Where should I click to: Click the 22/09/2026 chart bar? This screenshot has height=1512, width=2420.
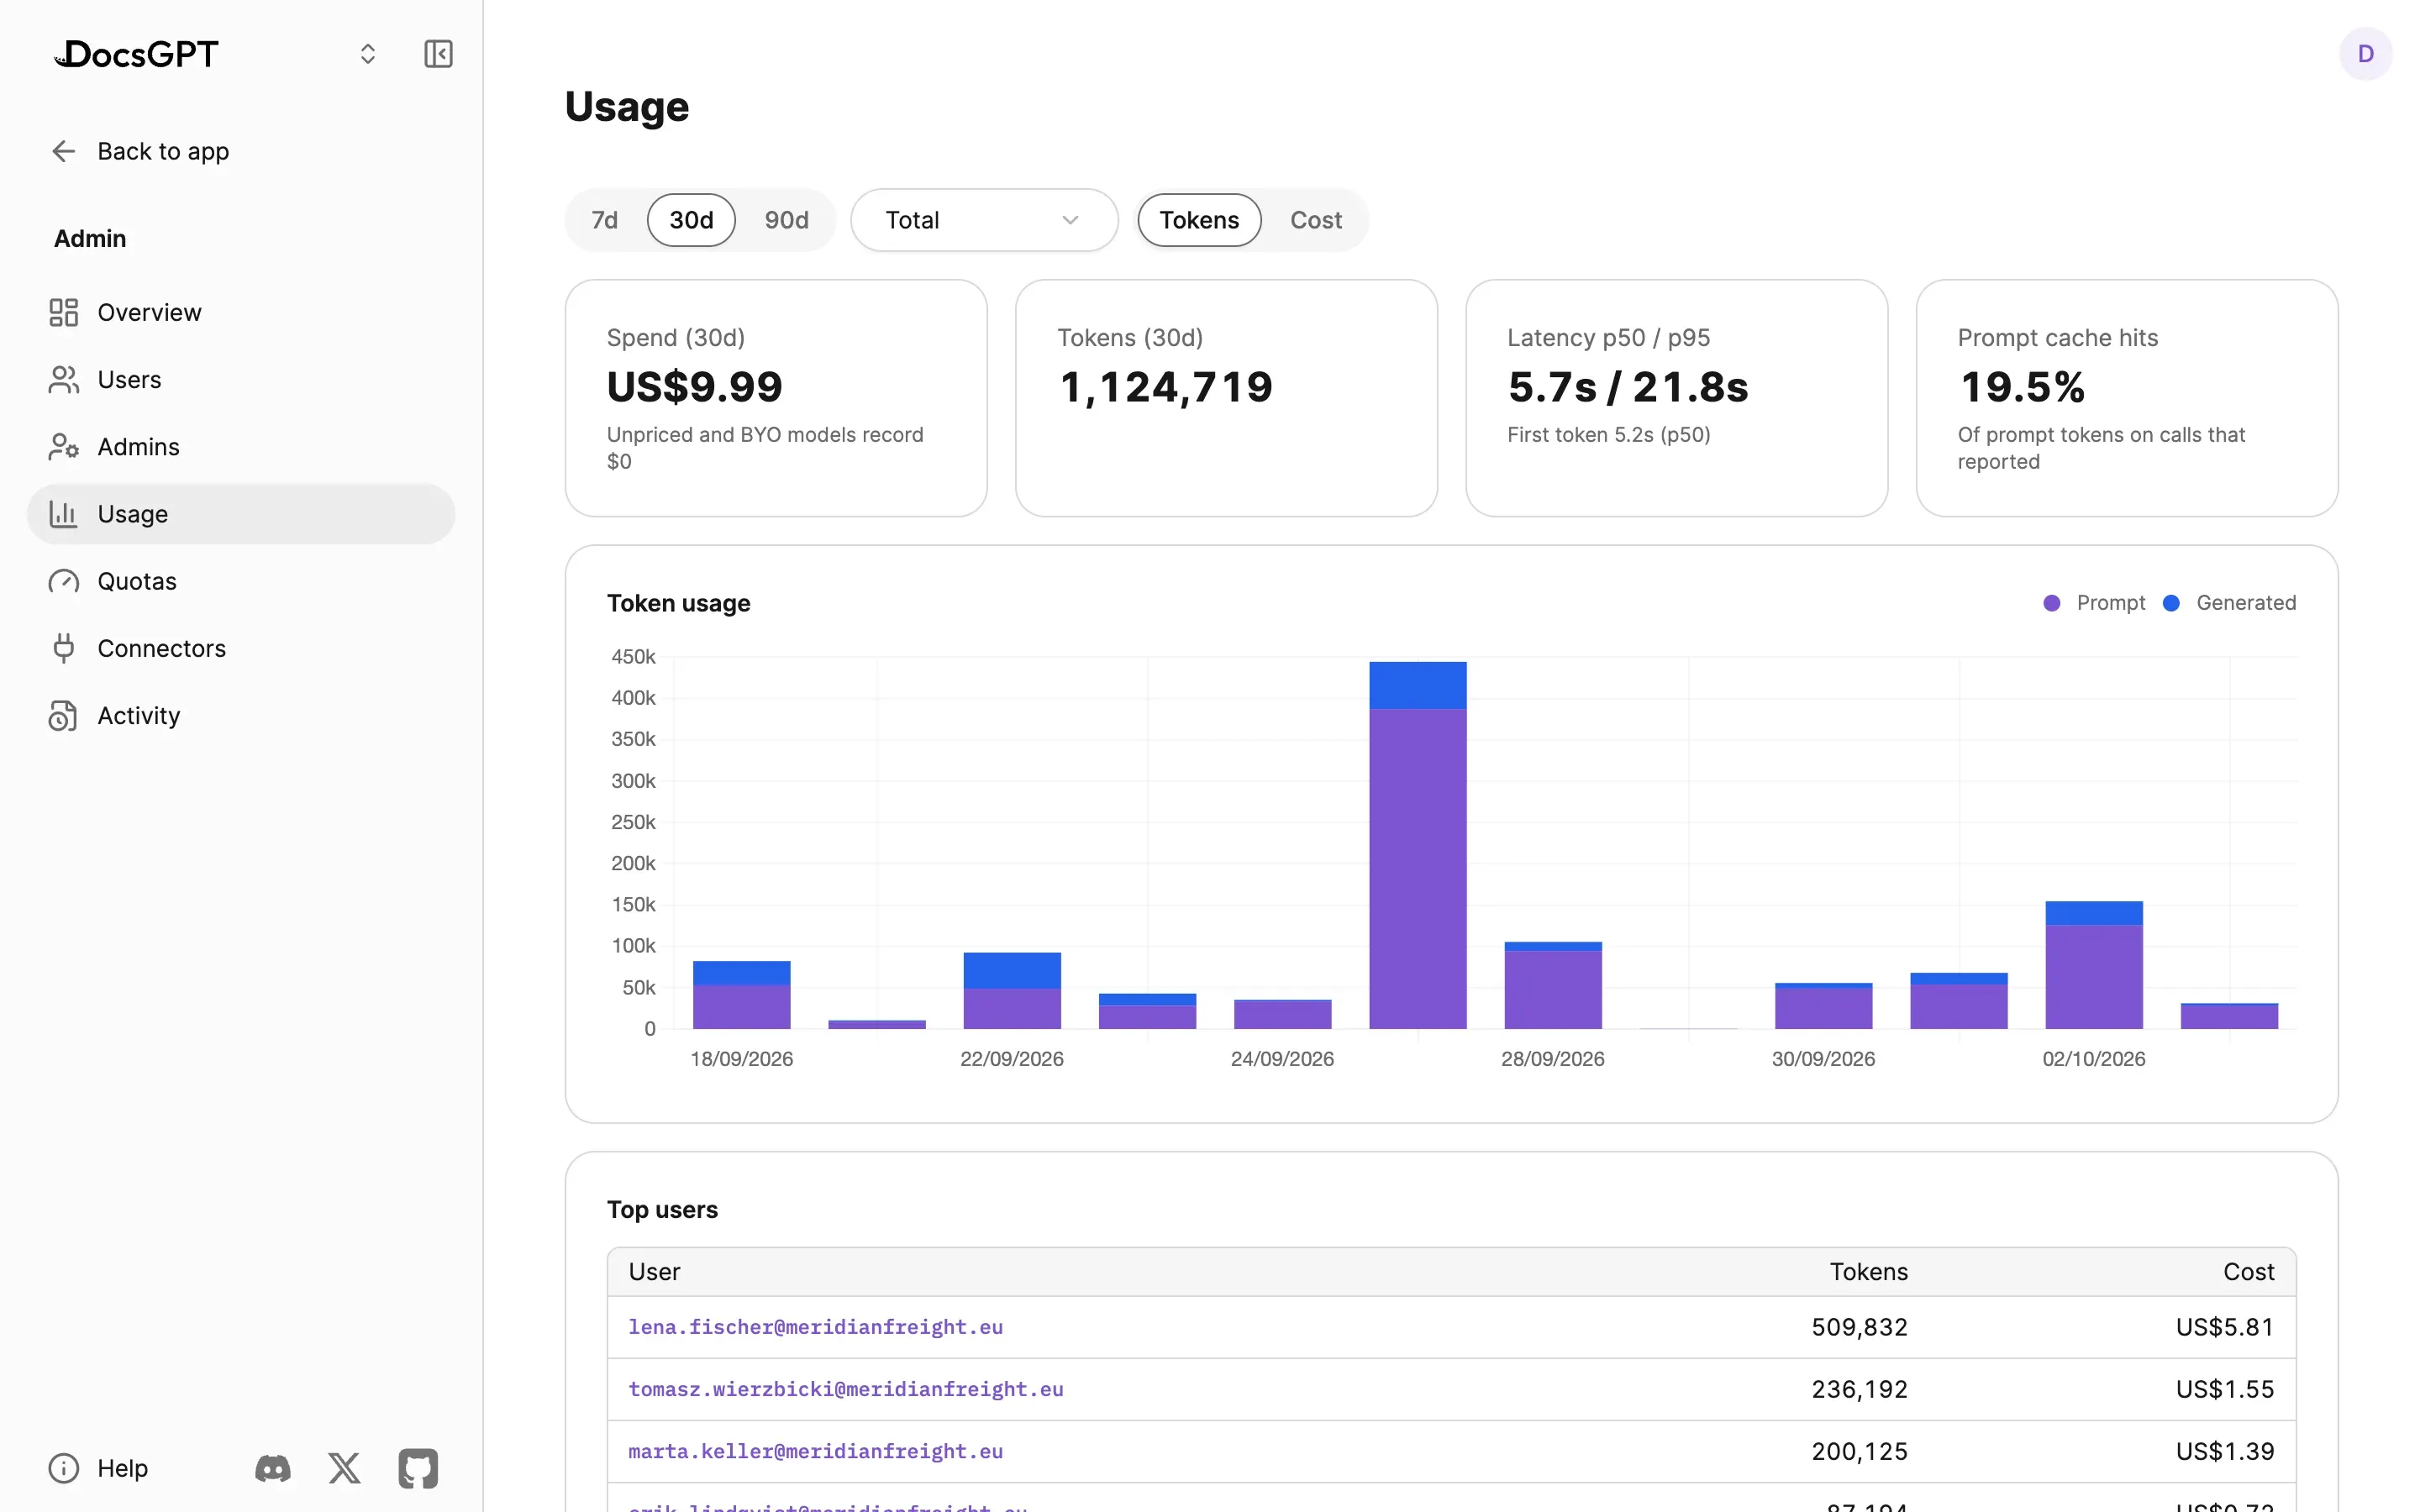(x=1012, y=990)
